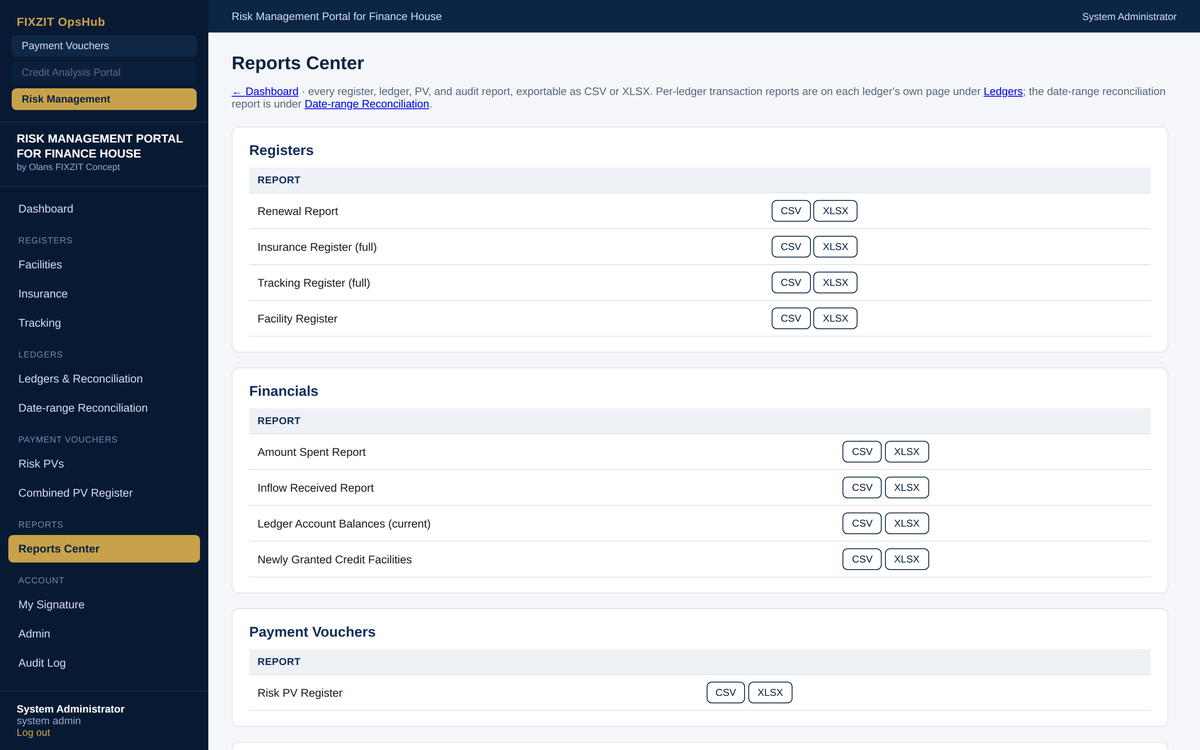
Task: Open Risk PVs page
Action: (x=104, y=464)
